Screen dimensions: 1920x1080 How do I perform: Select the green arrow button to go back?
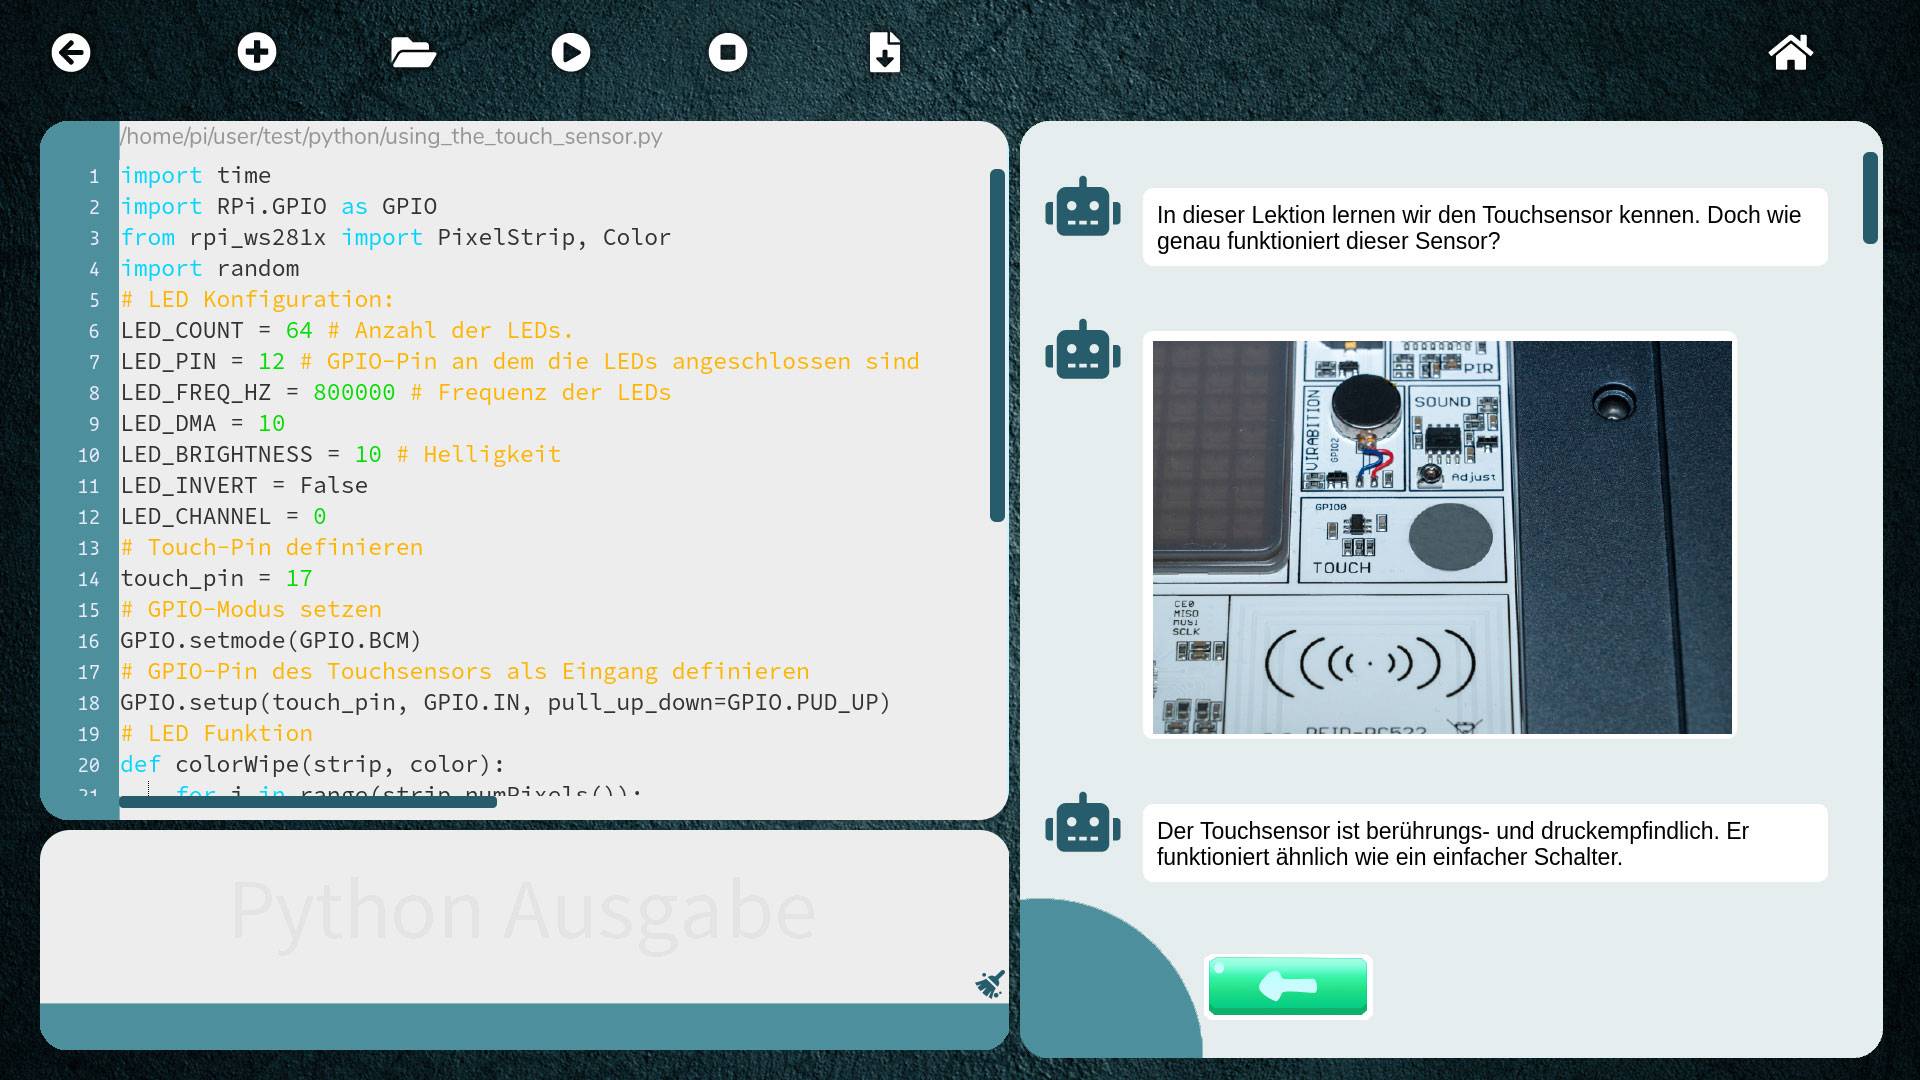coord(1288,987)
